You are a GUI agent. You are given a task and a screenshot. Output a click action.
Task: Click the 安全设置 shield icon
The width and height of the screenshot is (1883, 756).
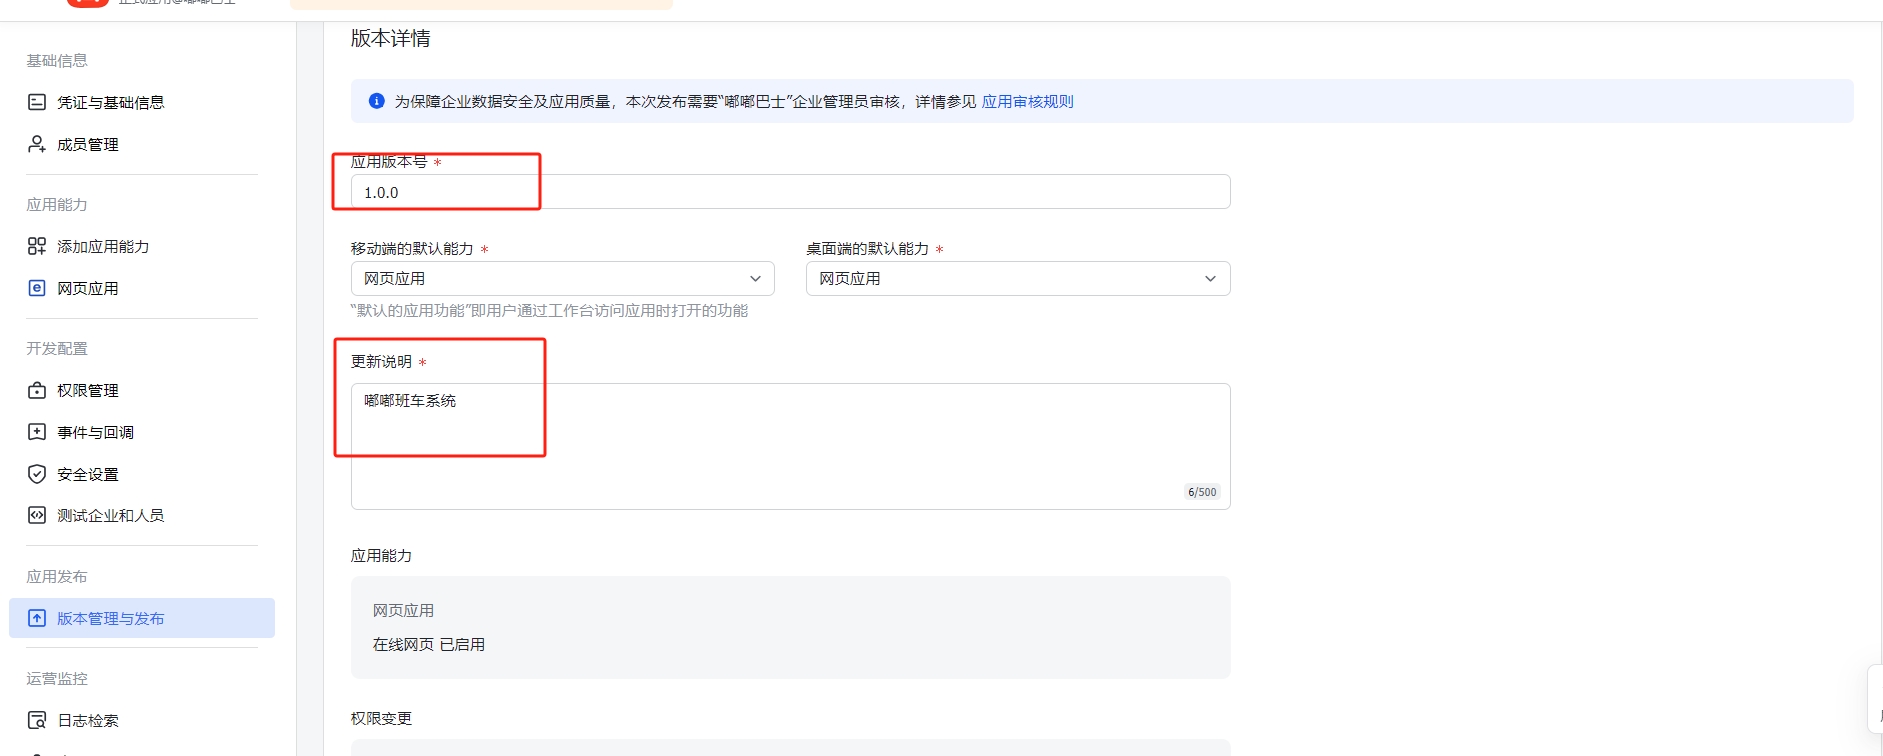37,474
